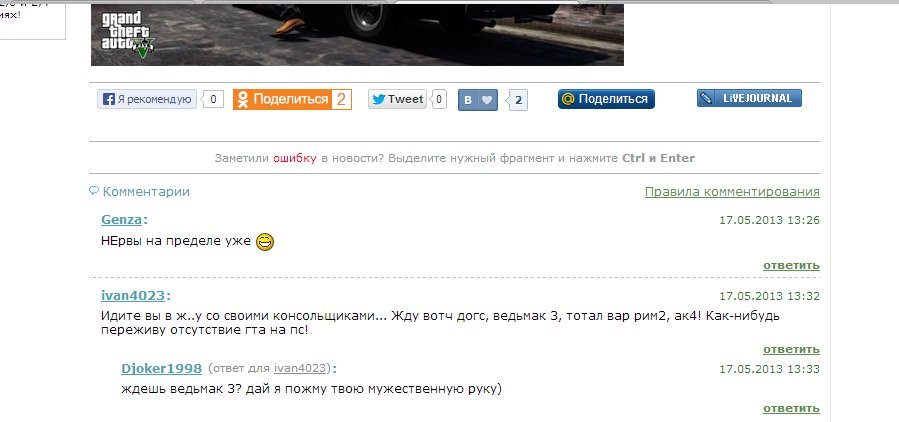Click the Odnoklassniki share counter 2
899x422 pixels.
click(x=341, y=99)
